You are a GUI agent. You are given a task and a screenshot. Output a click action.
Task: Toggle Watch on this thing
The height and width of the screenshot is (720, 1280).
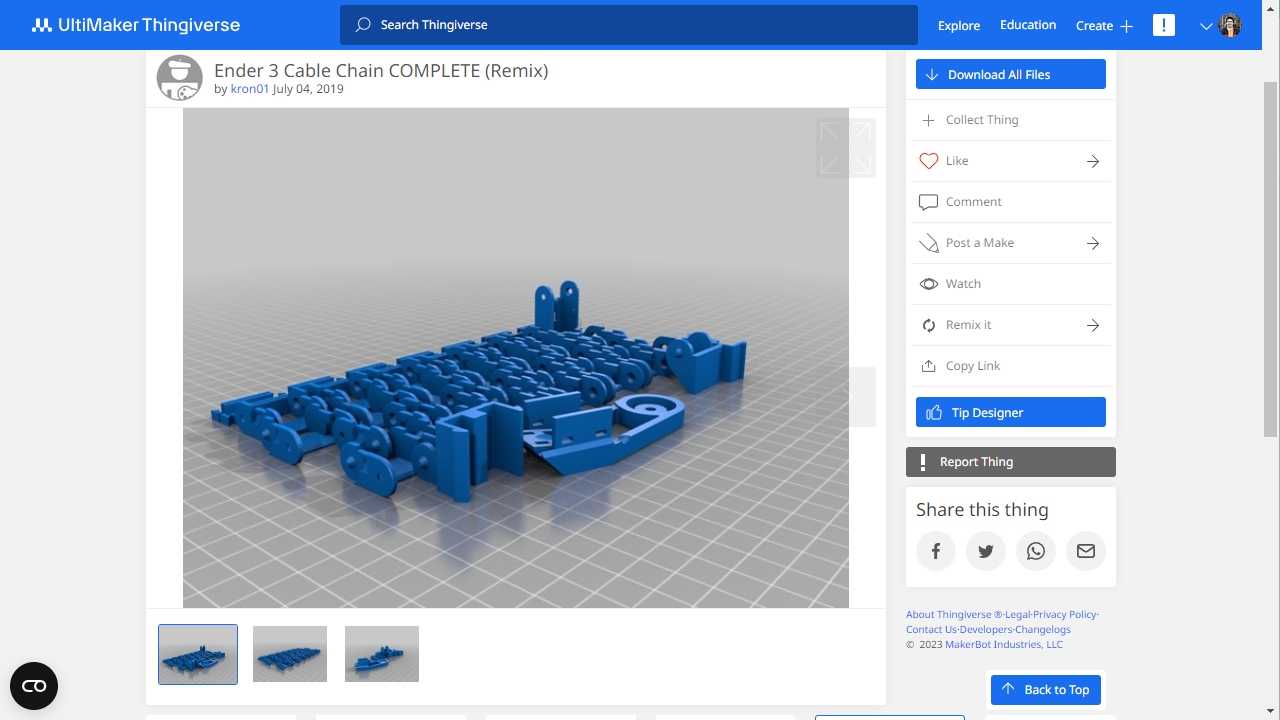pos(962,284)
